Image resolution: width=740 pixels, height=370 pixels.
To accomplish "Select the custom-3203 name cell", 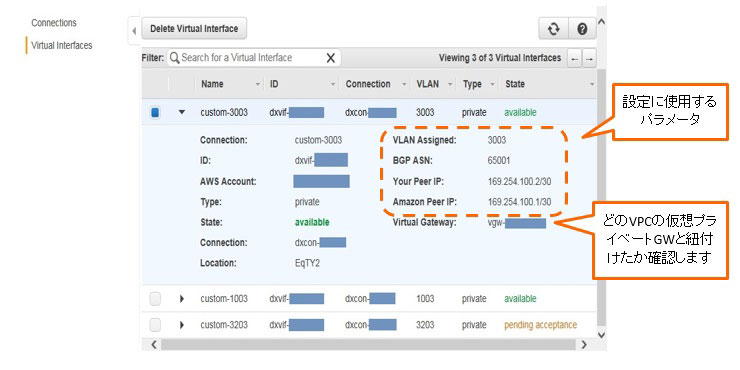I will pyautogui.click(x=224, y=325).
